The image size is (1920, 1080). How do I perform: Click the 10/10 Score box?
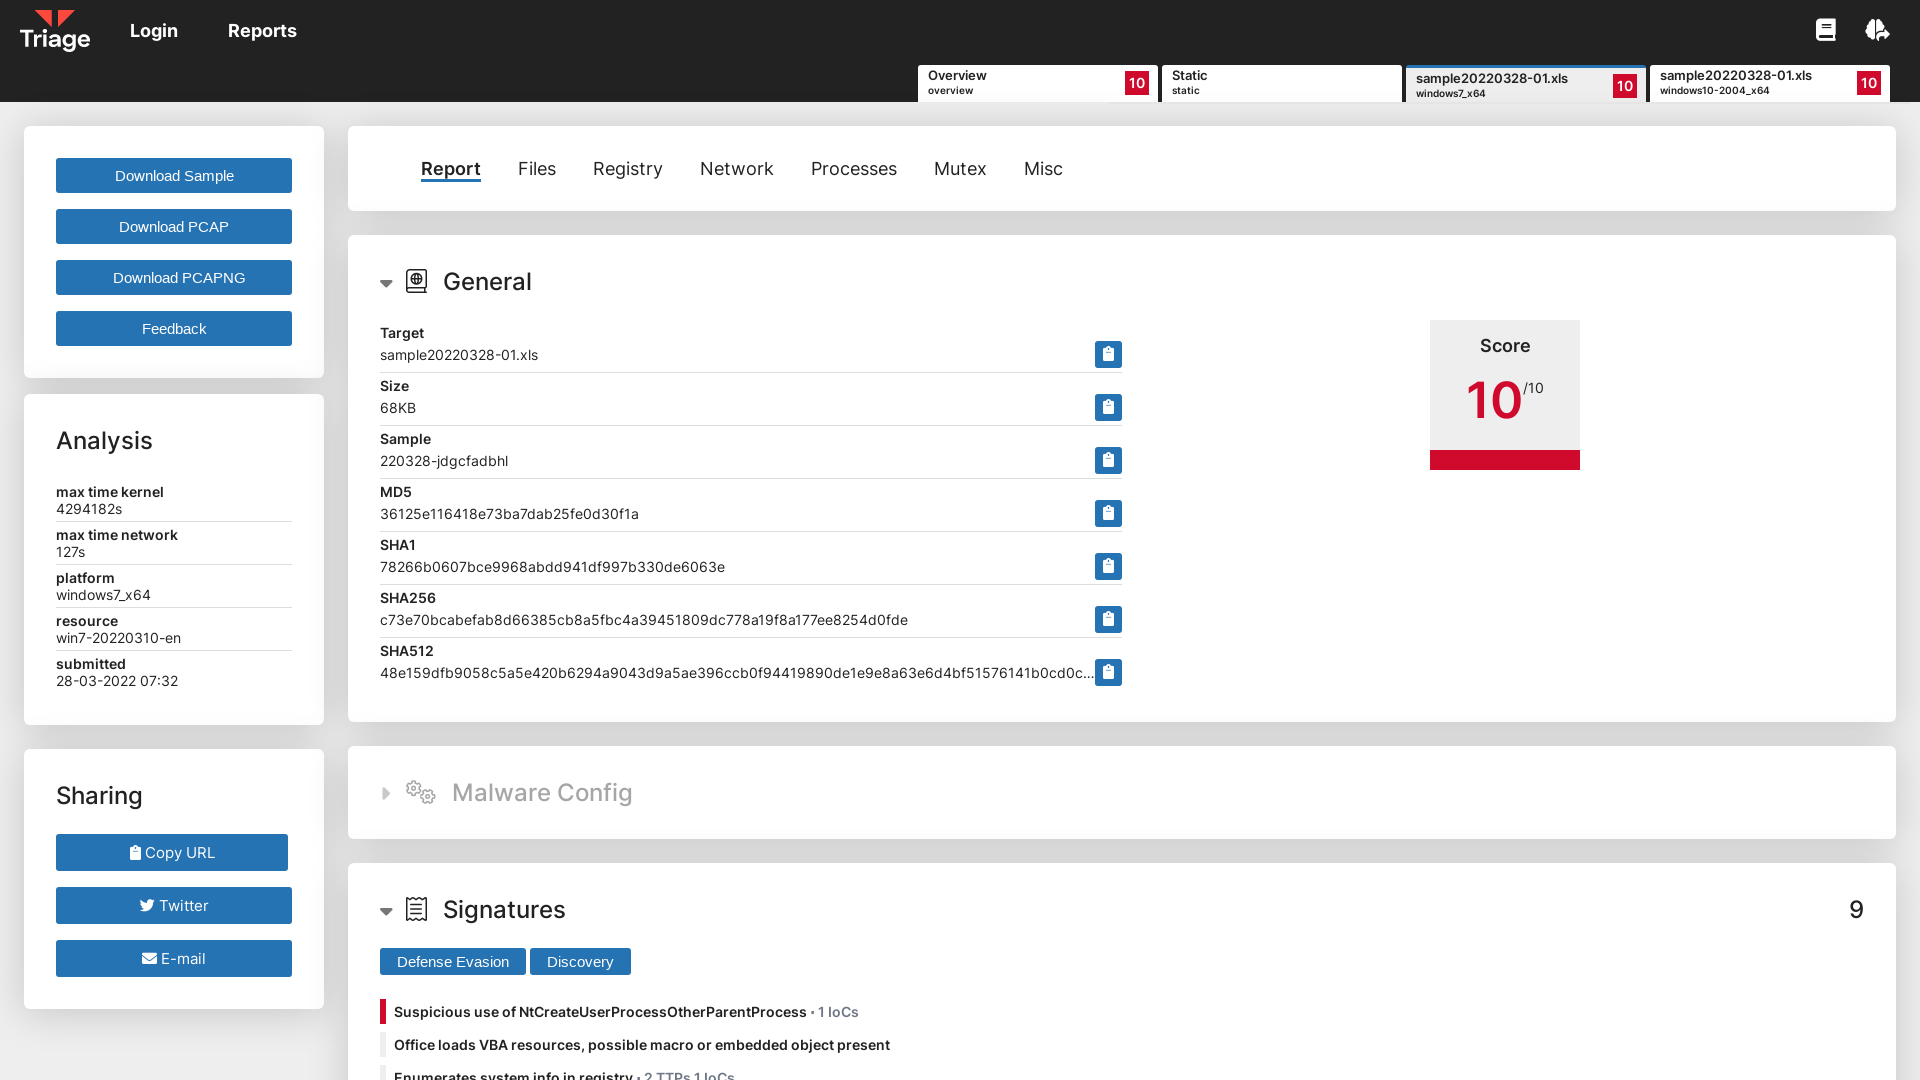pyautogui.click(x=1505, y=395)
